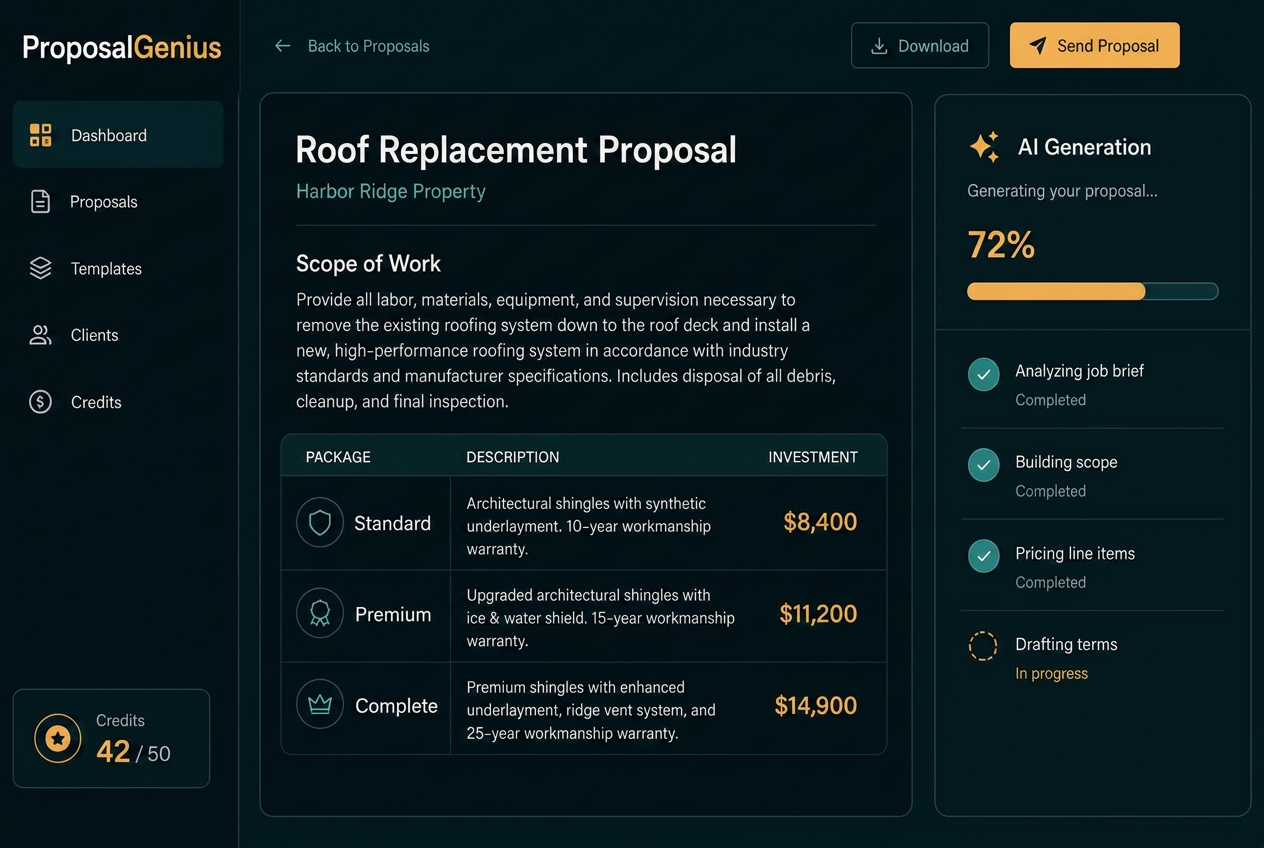Click the Harbor Ridge Property subtitle
Viewport: 1264px width, 848px height.
[391, 191]
